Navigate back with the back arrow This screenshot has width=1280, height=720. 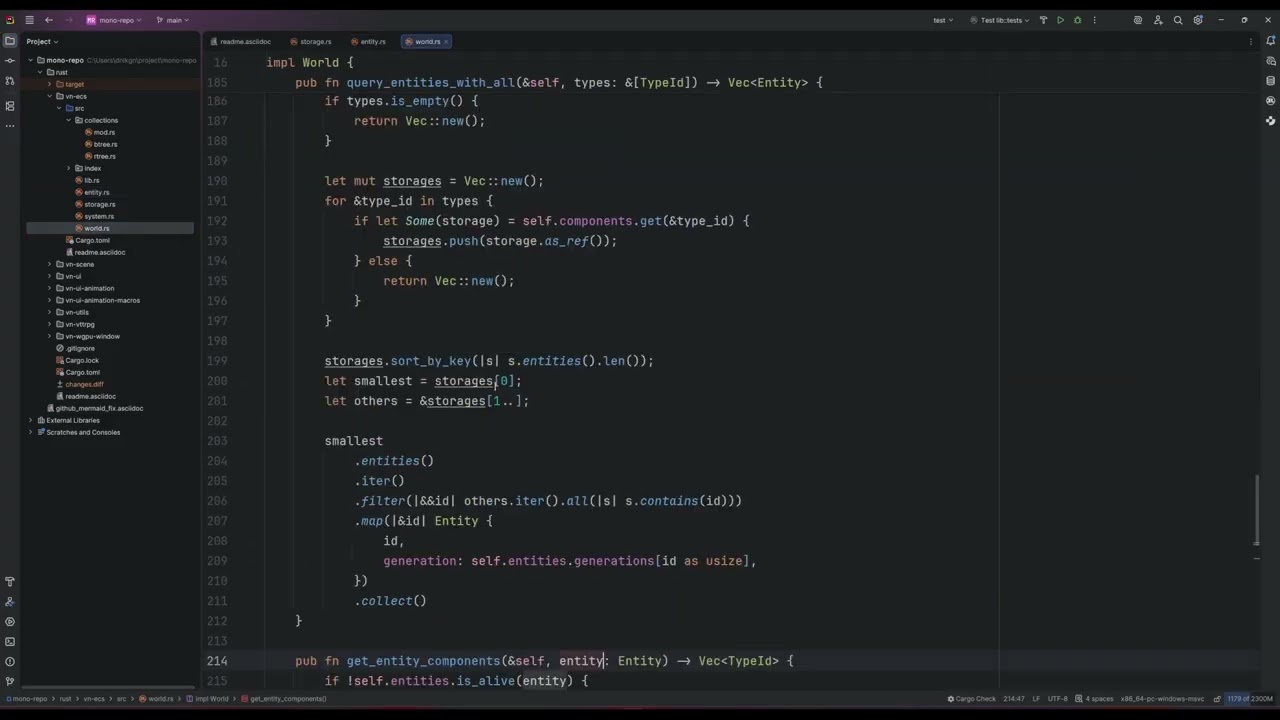click(x=49, y=20)
